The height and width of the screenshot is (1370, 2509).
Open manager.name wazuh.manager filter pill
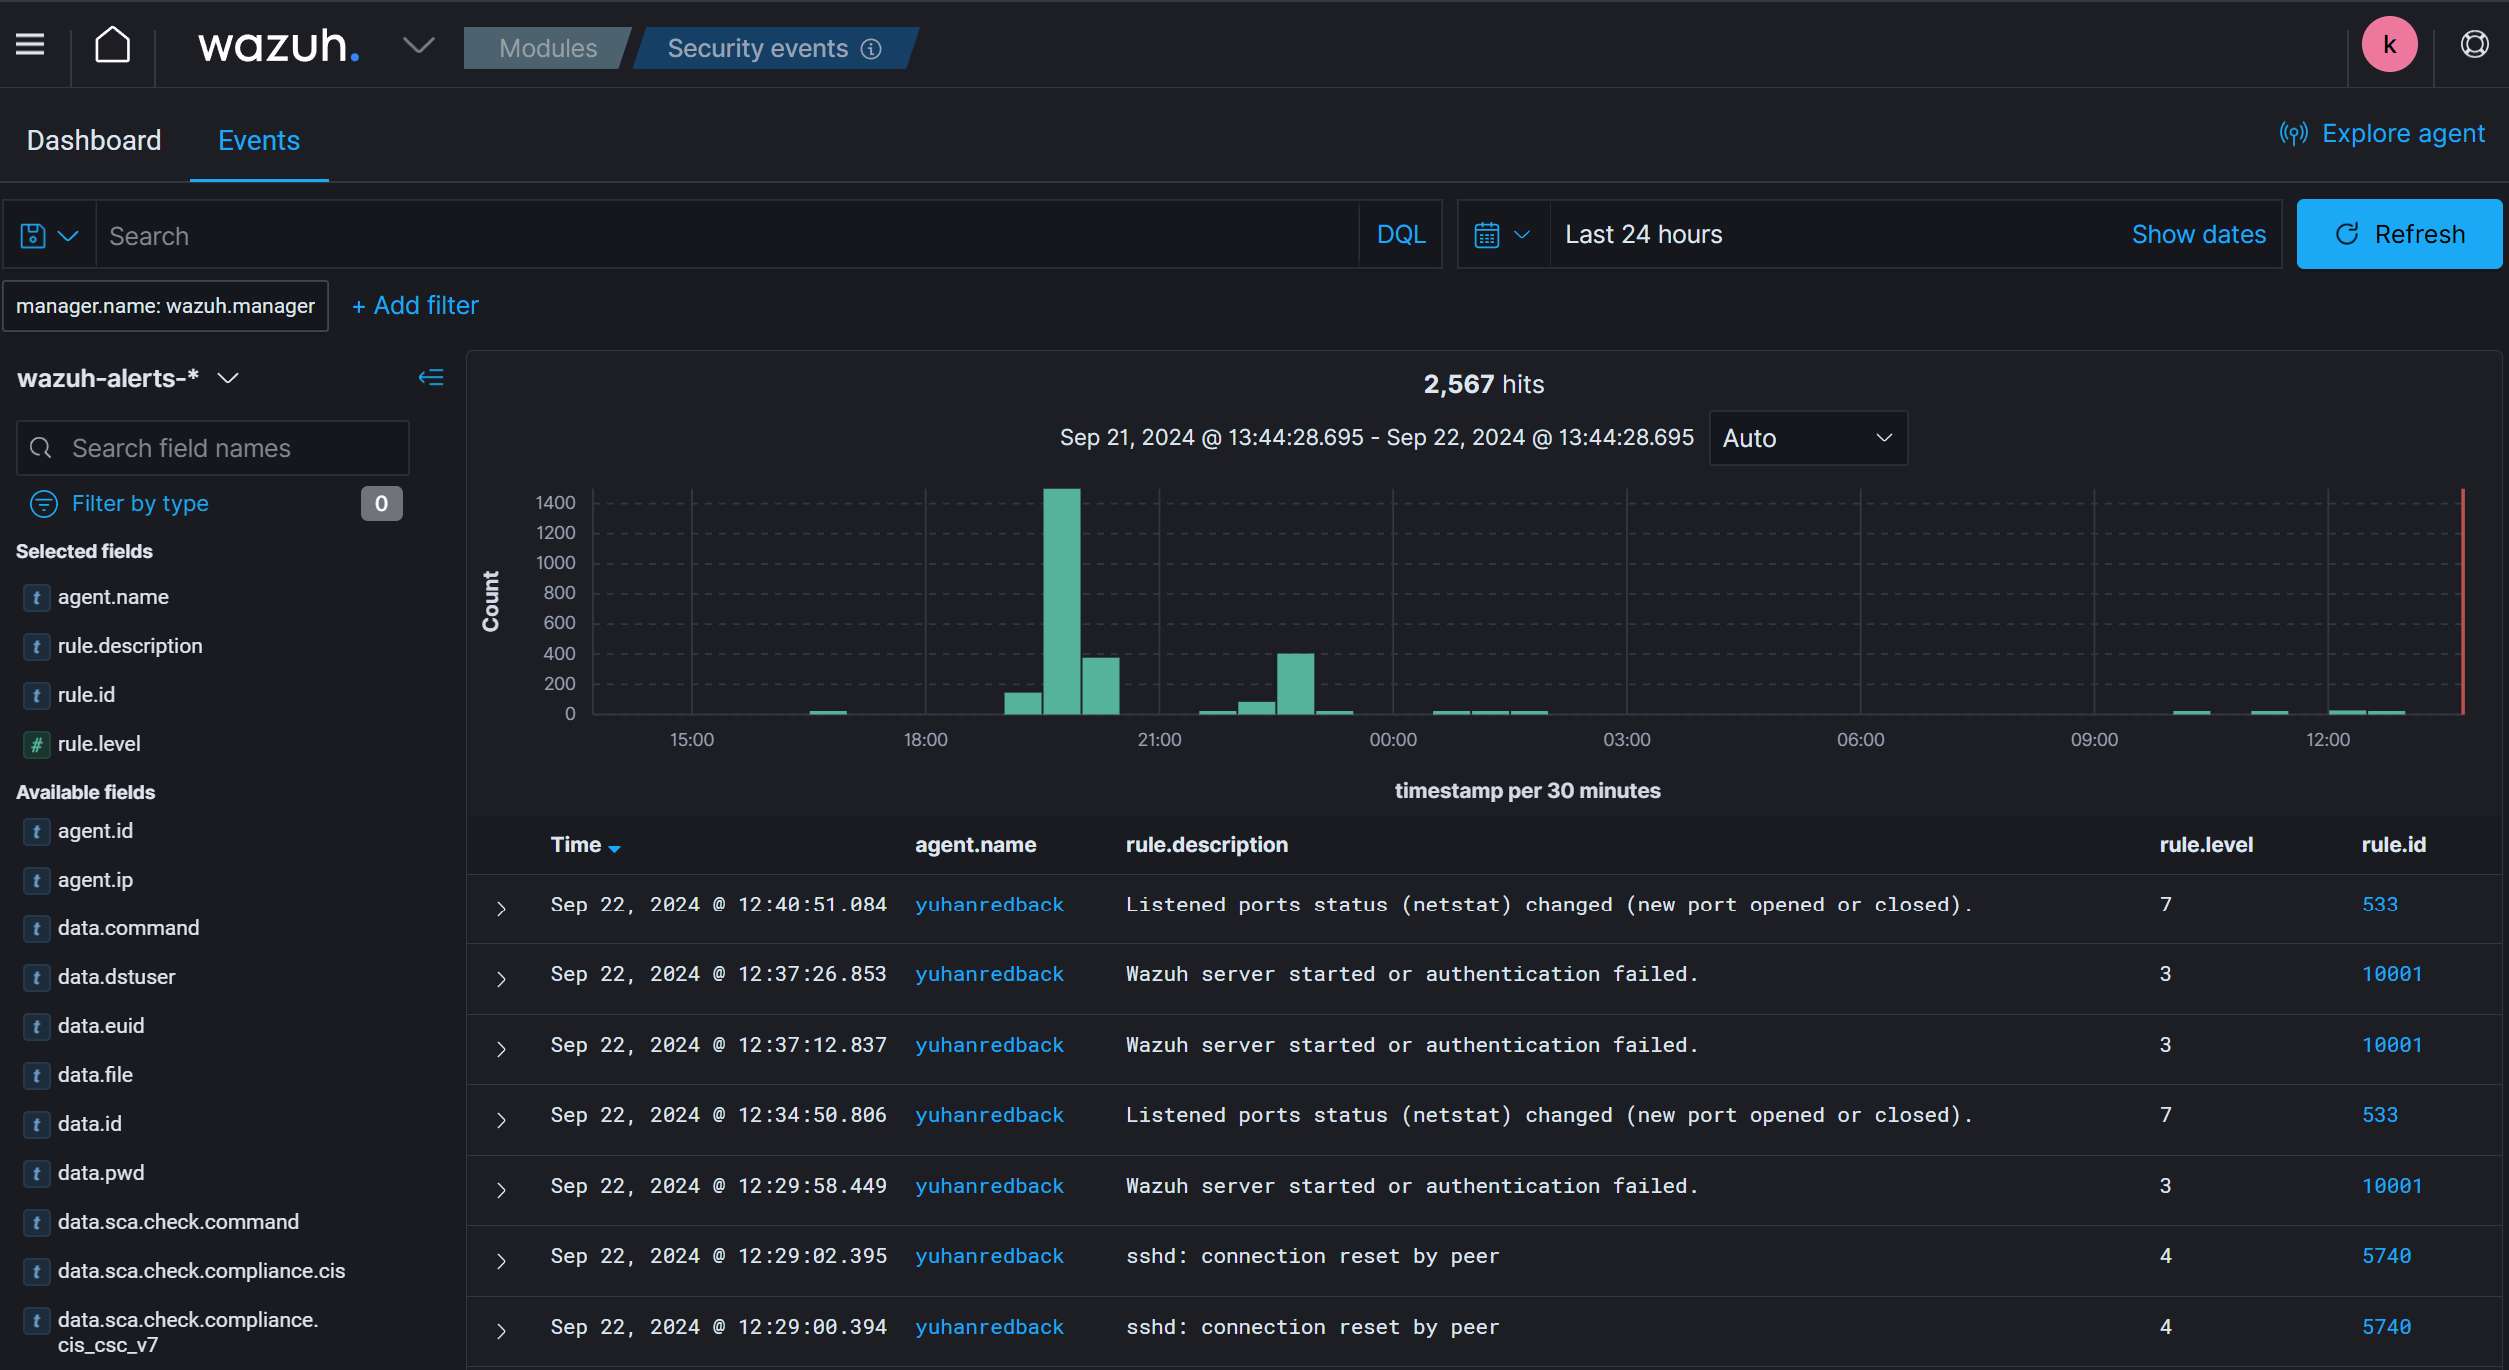tap(165, 306)
